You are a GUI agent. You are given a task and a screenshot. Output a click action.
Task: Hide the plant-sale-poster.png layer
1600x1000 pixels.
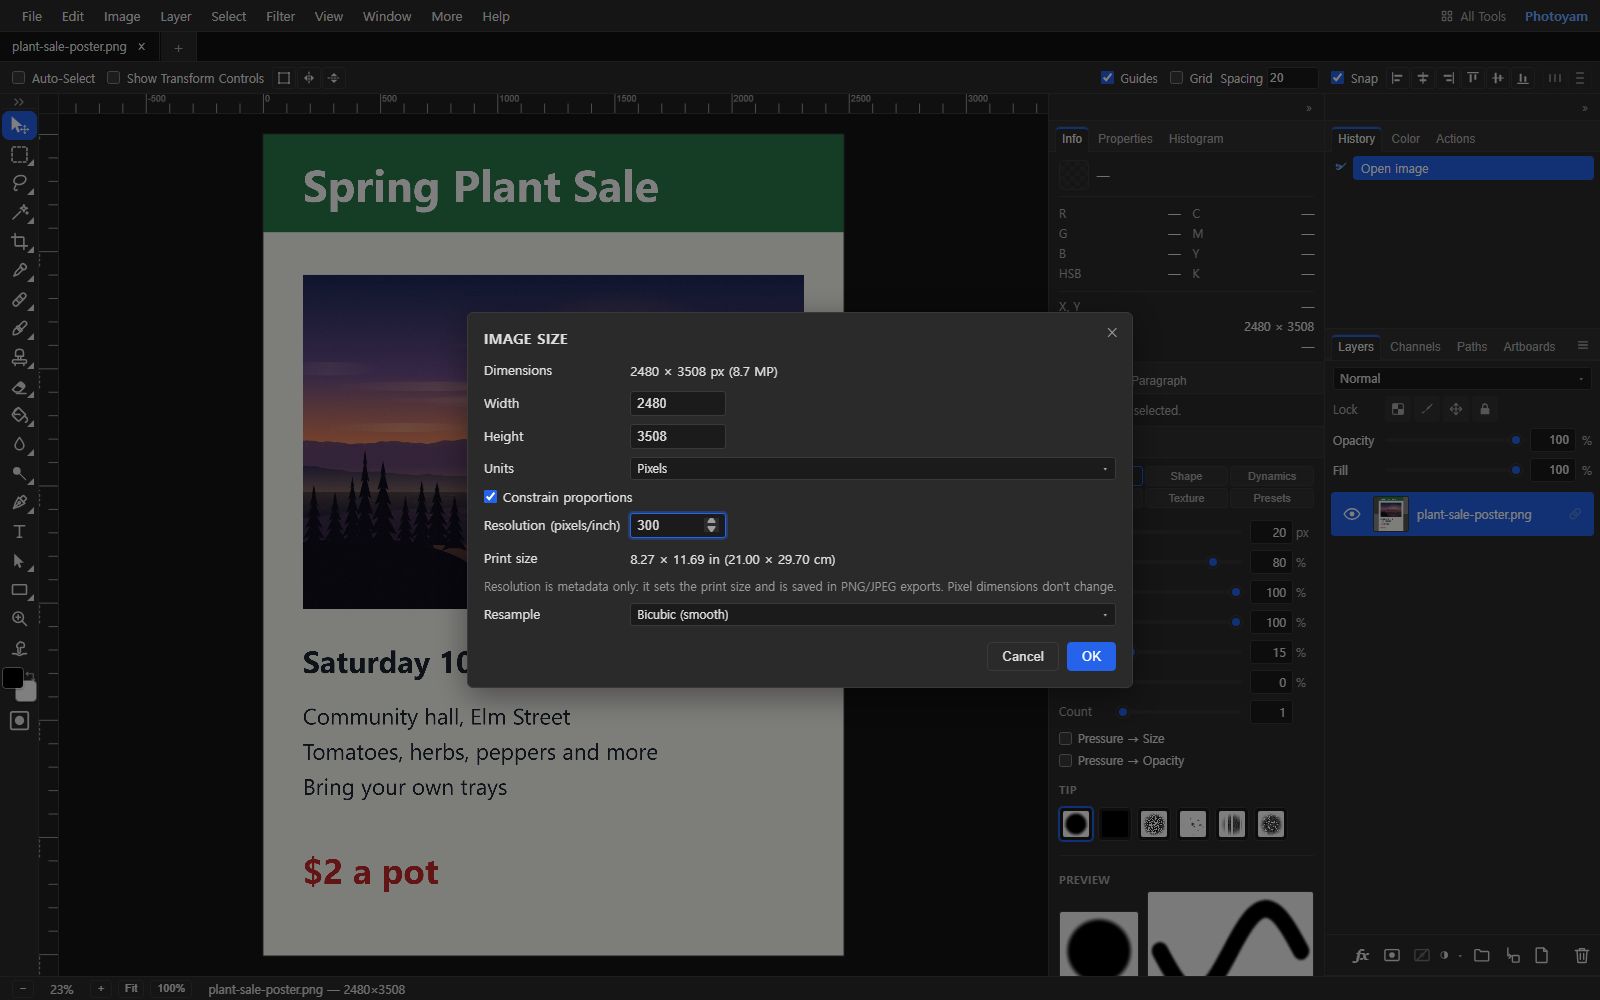(x=1352, y=514)
